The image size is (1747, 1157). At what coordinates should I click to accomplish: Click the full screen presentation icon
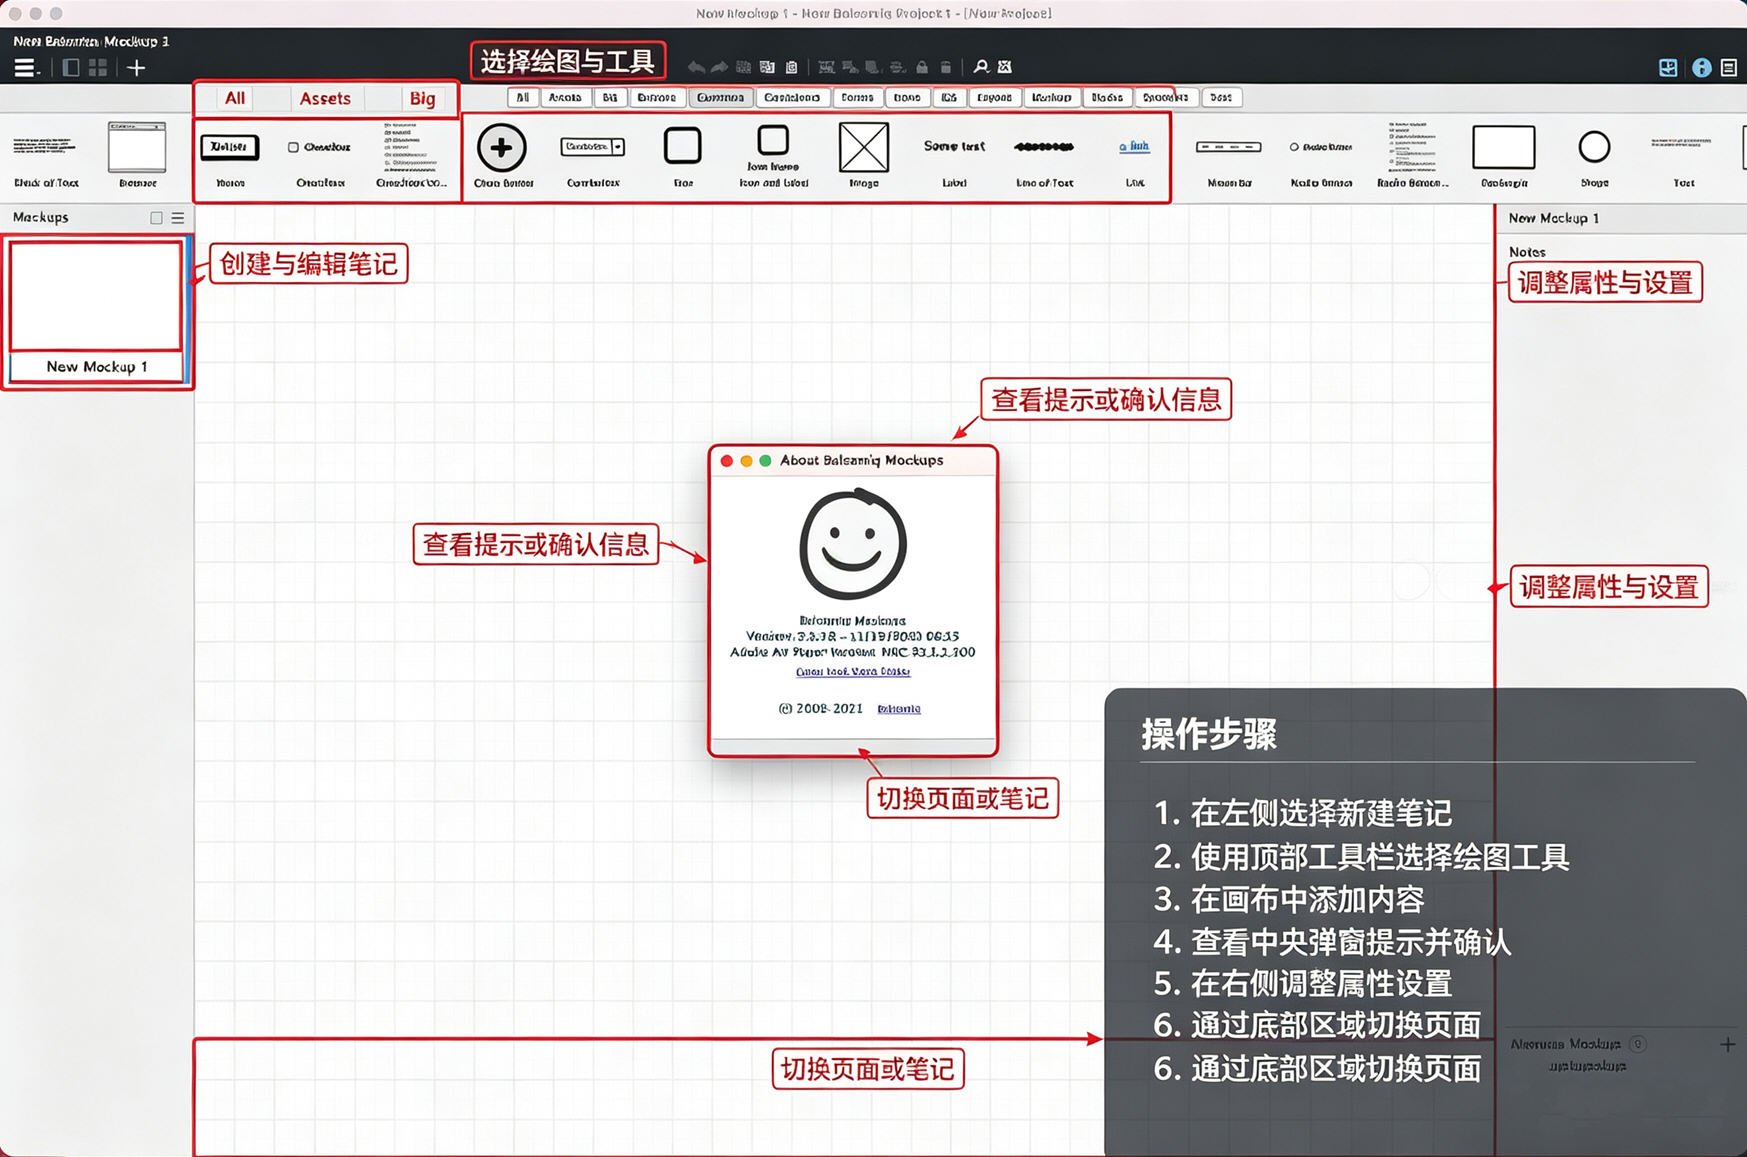[1005, 67]
